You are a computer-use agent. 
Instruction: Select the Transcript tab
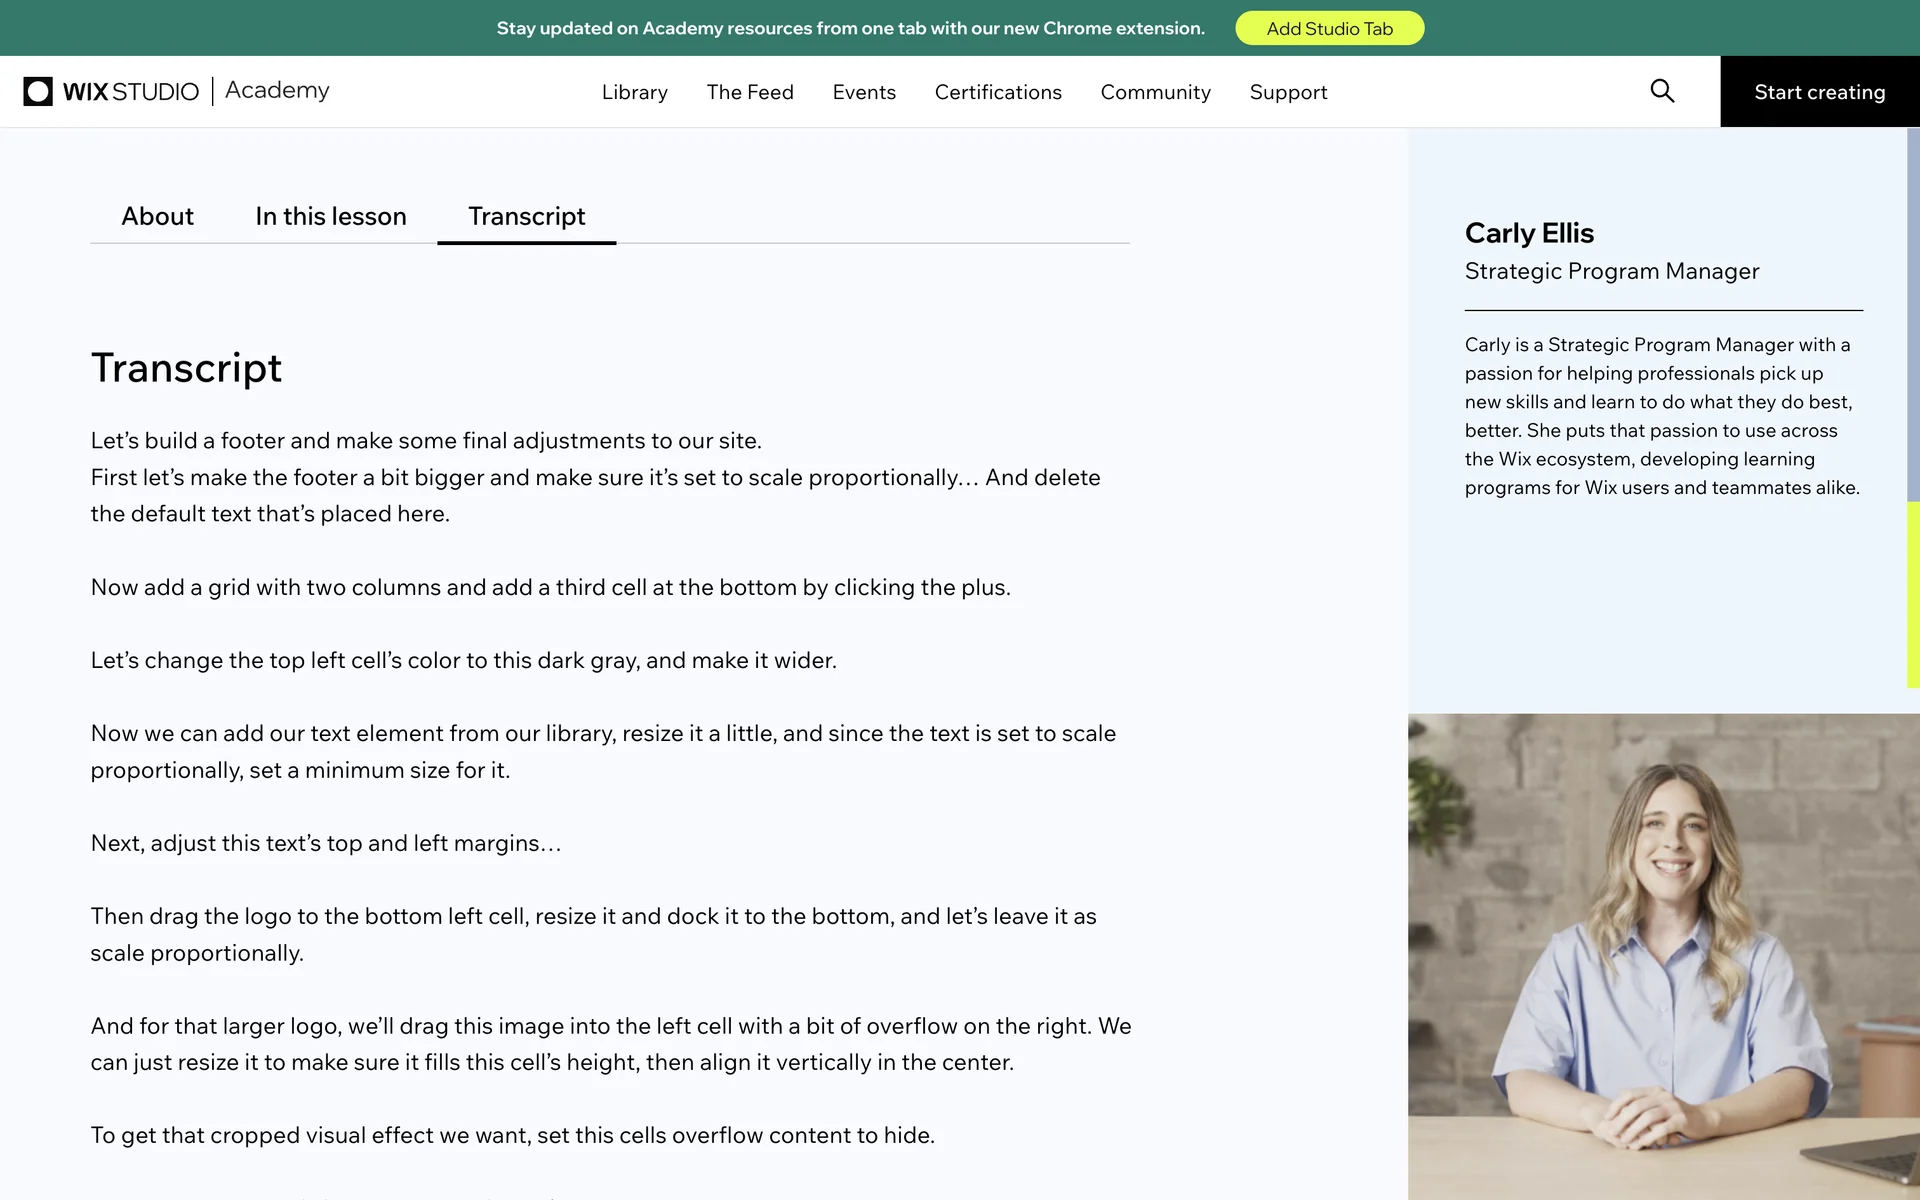click(x=526, y=216)
